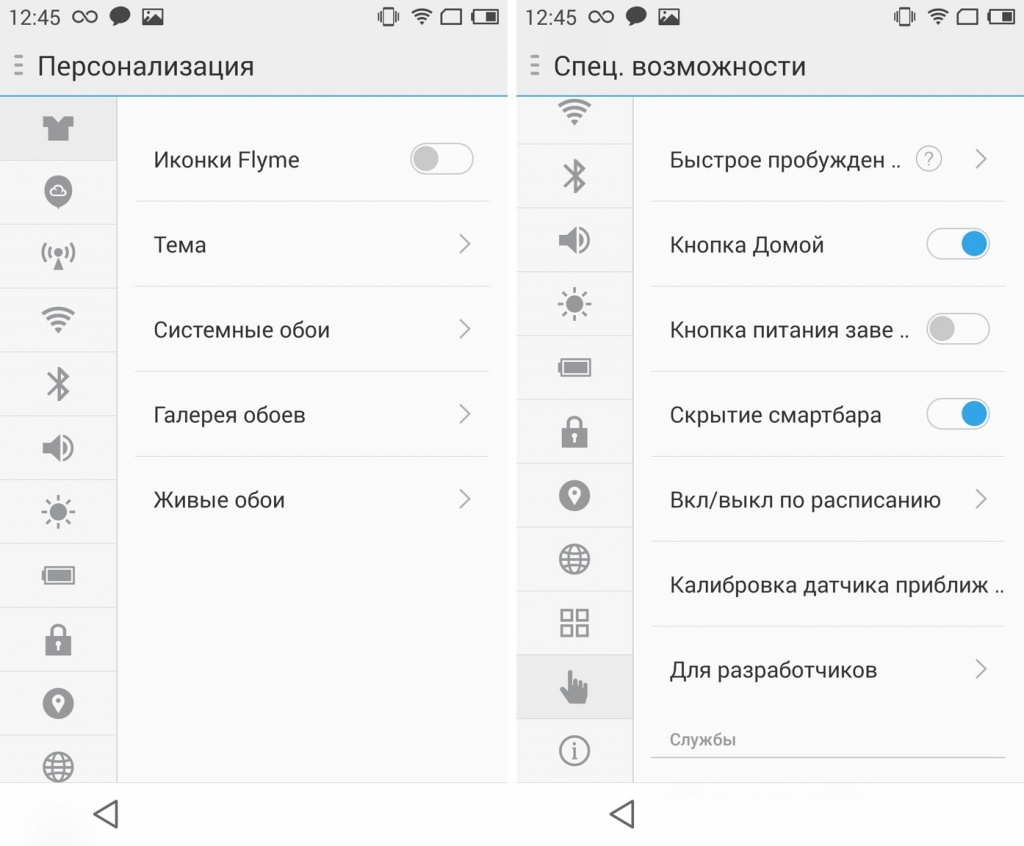
Task: Select the info circle about-phone icon
Action: pos(574,750)
